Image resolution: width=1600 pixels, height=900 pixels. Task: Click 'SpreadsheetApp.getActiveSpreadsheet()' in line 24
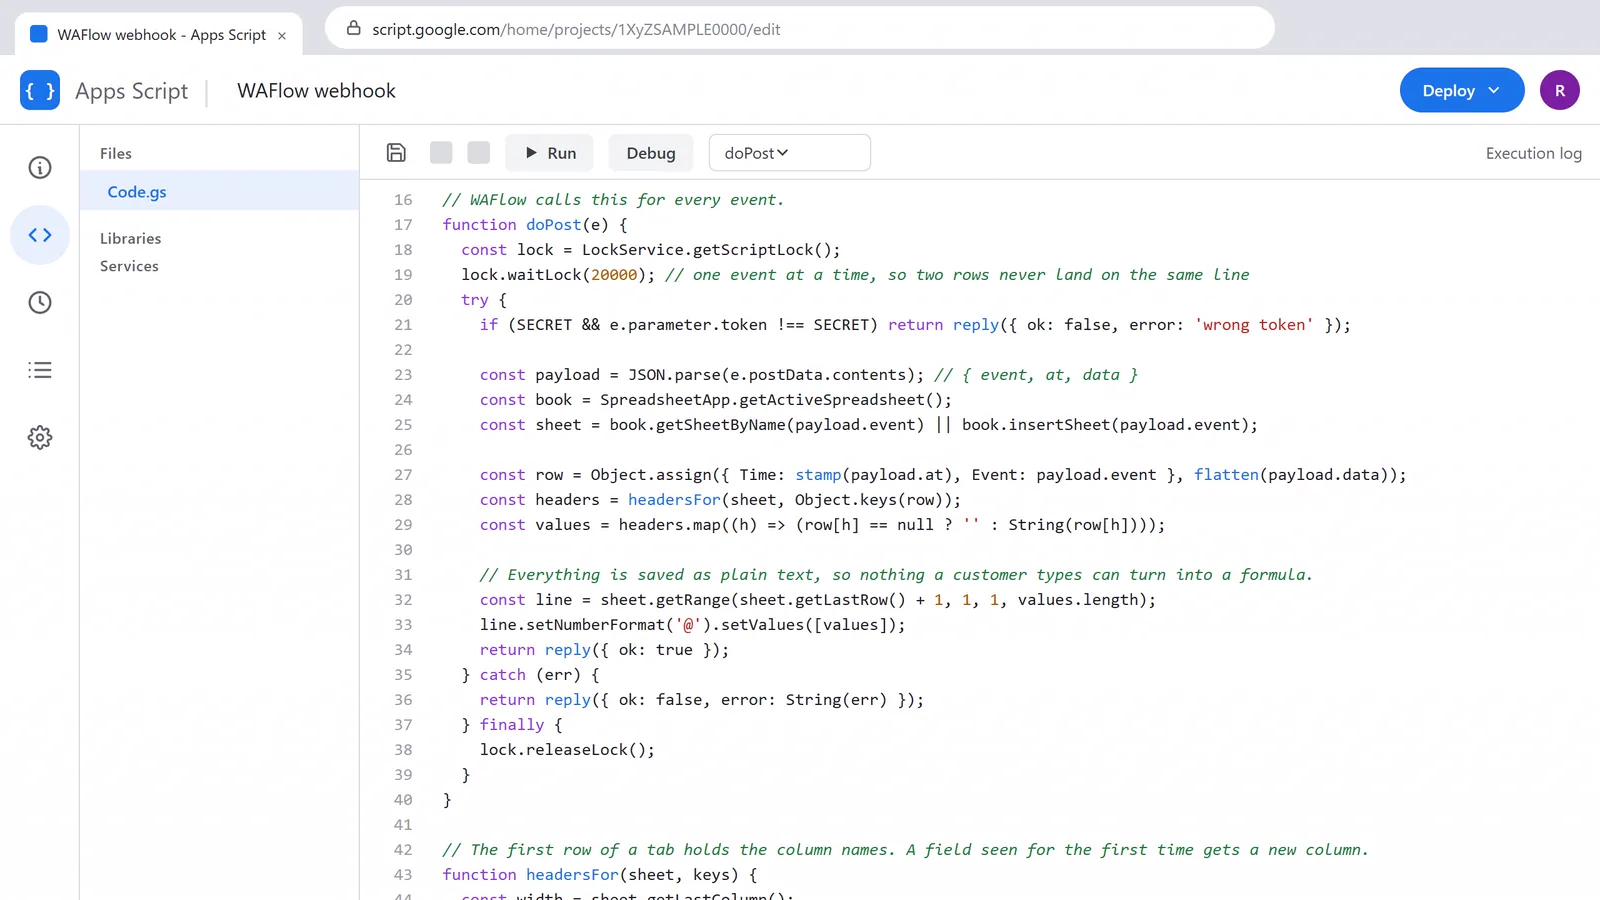tap(771, 400)
